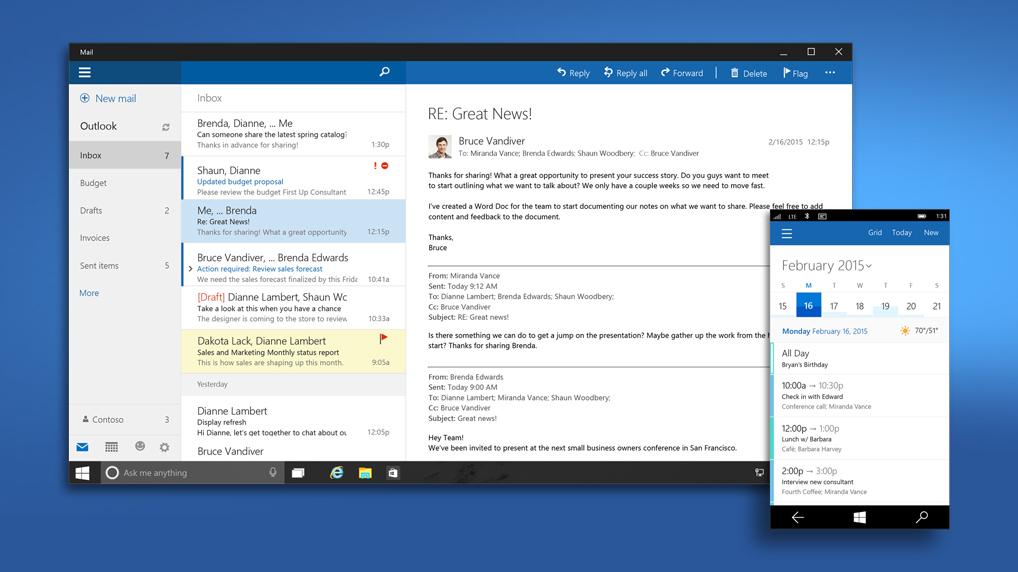Switch to the Calendar icon in Mail

coord(111,447)
